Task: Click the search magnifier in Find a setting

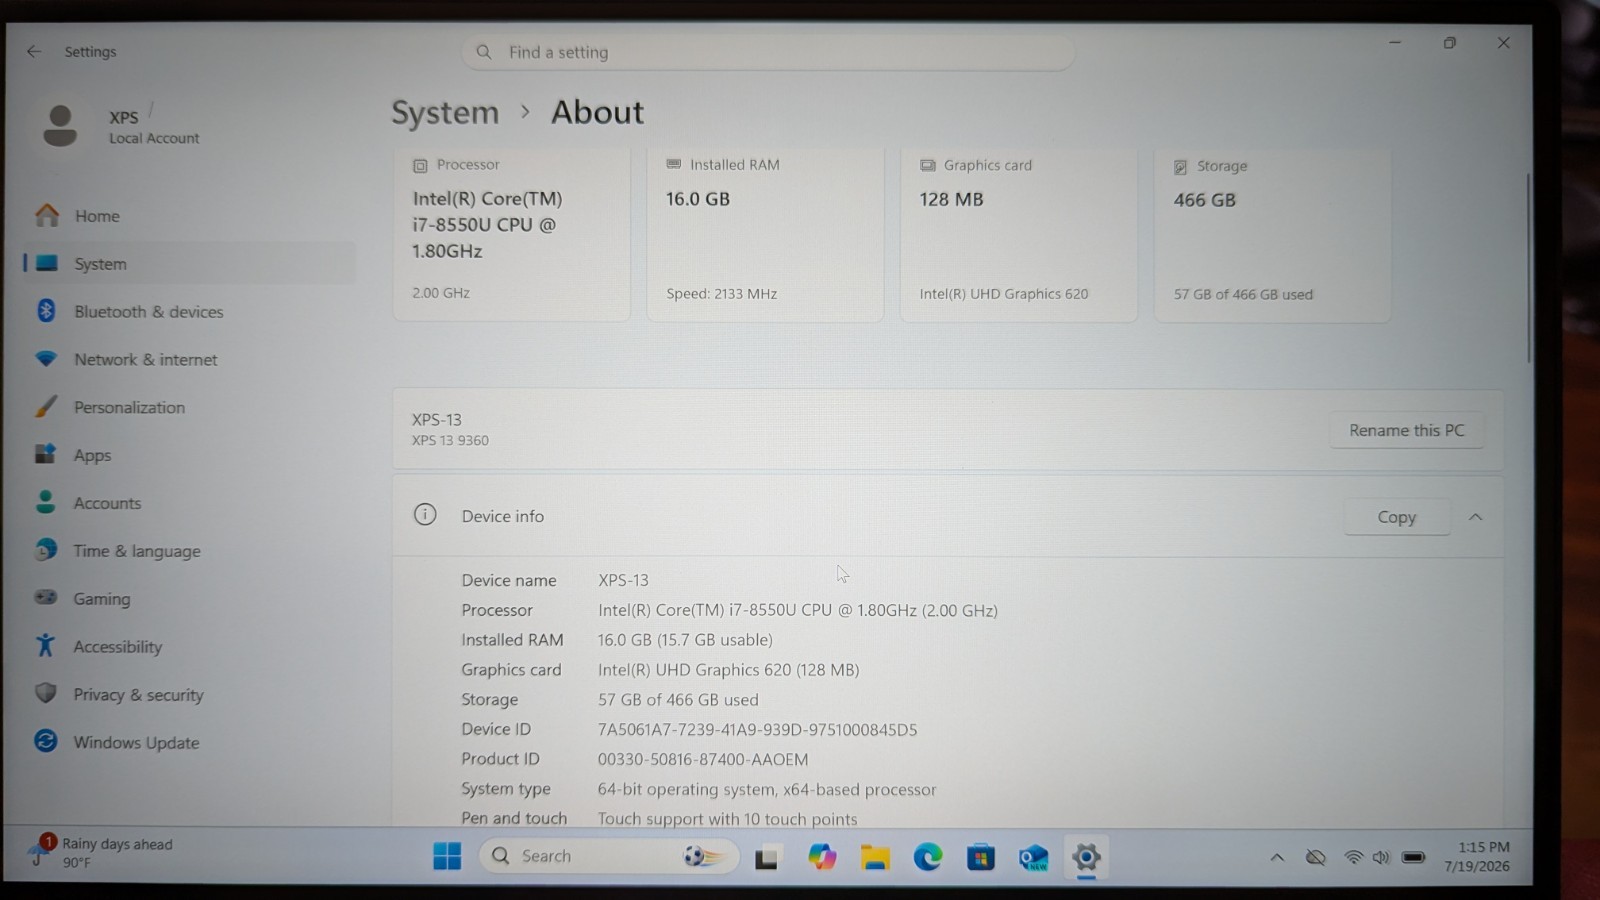Action: tap(484, 52)
